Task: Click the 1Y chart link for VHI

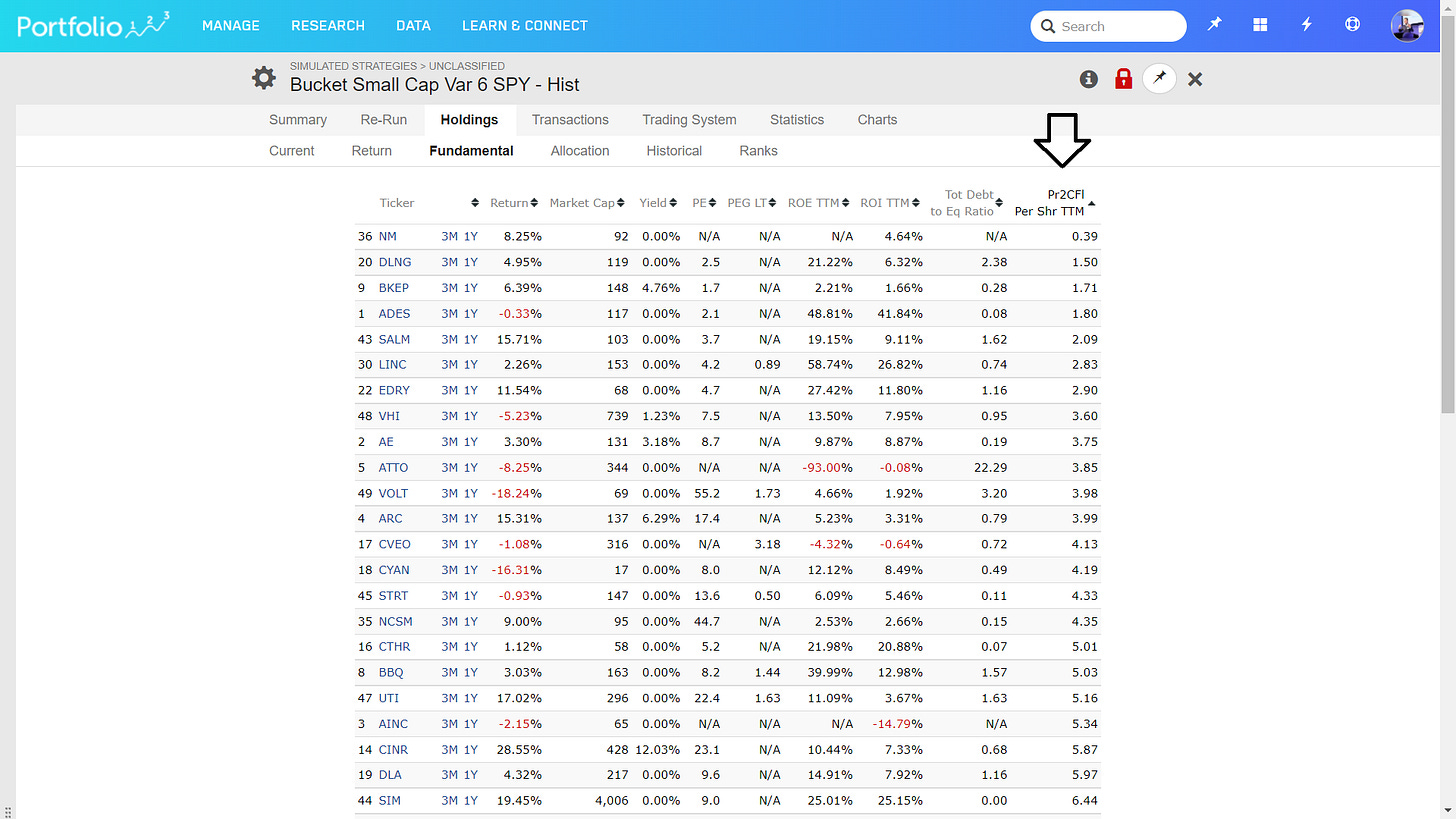Action: point(470,416)
